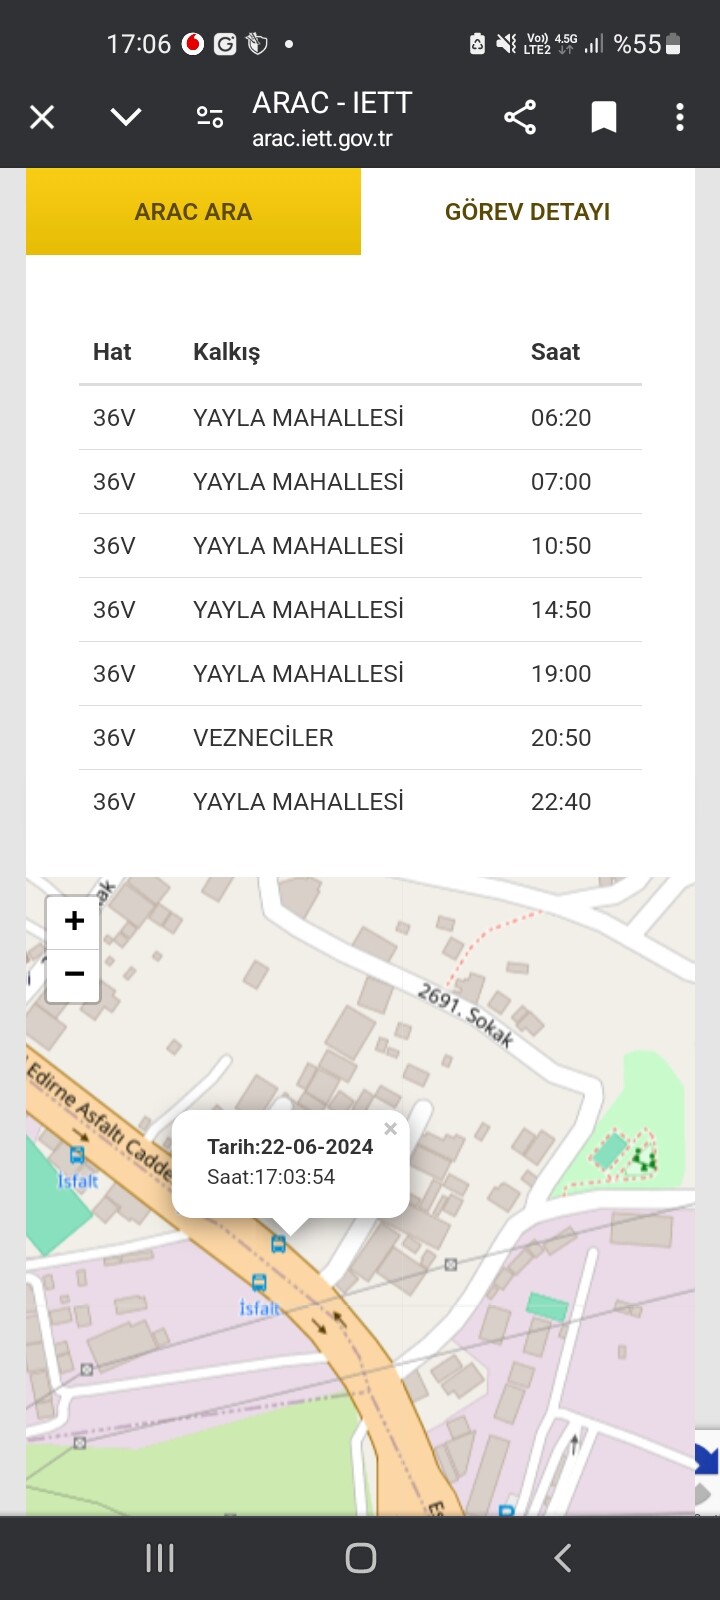Screen dimensions: 720x1600
Task: Tap the Android home button
Action: coord(360,1557)
